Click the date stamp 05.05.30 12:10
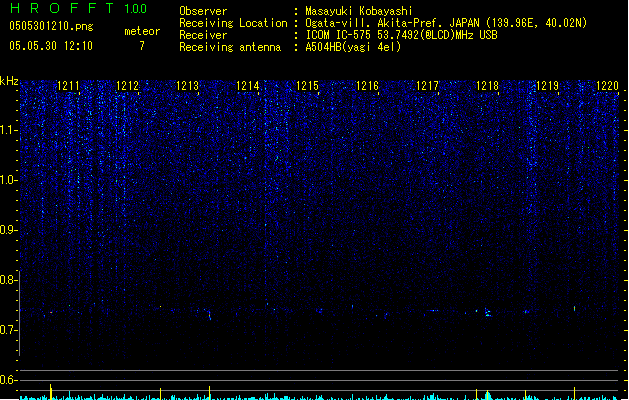 click(x=51, y=46)
